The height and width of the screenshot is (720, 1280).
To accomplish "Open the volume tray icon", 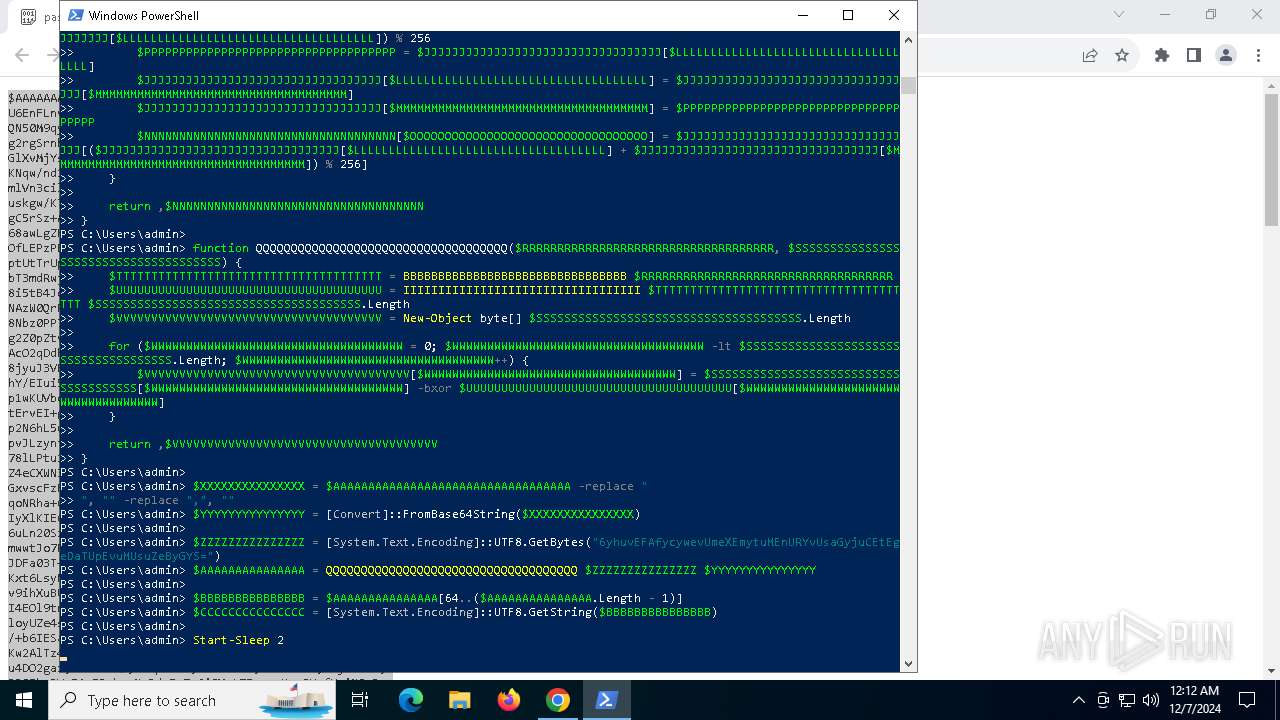I will pyautogui.click(x=1151, y=700).
